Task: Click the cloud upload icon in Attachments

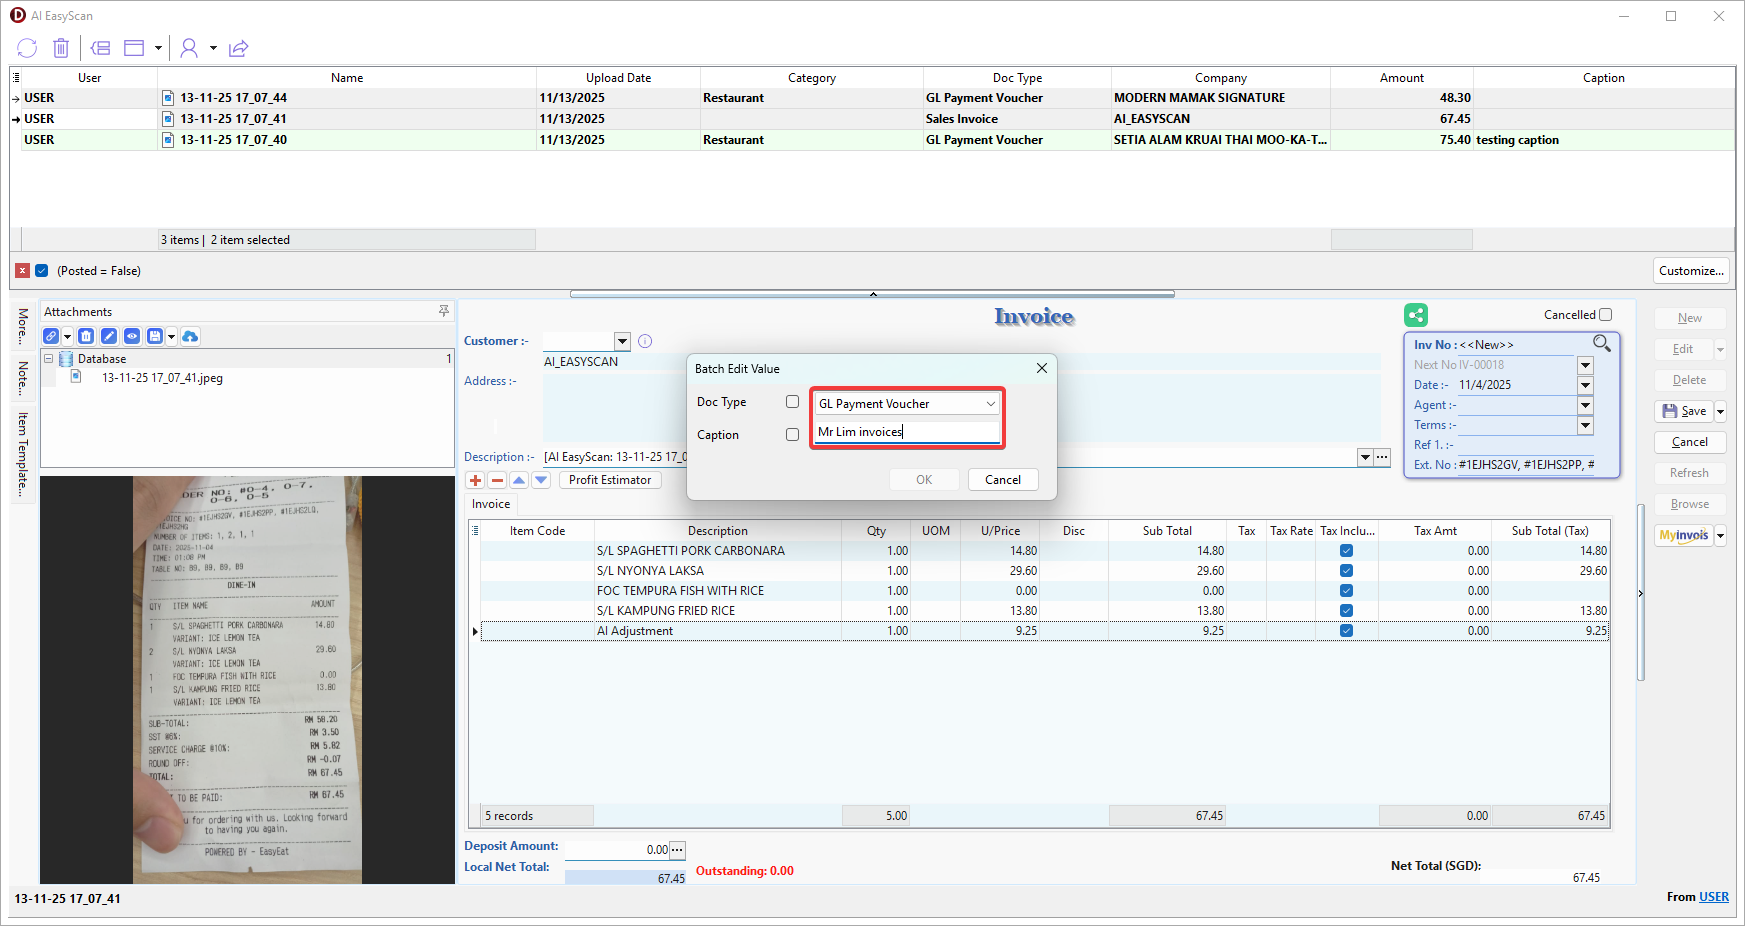Action: 190,336
